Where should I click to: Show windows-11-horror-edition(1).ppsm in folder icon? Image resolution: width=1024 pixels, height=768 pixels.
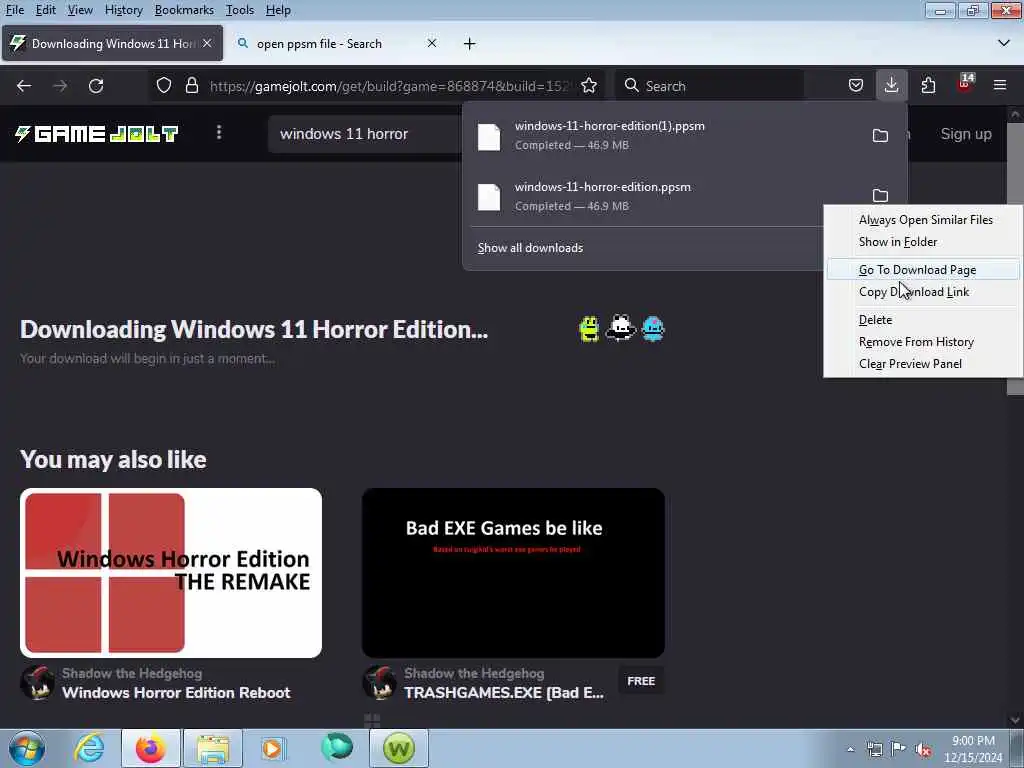880,135
